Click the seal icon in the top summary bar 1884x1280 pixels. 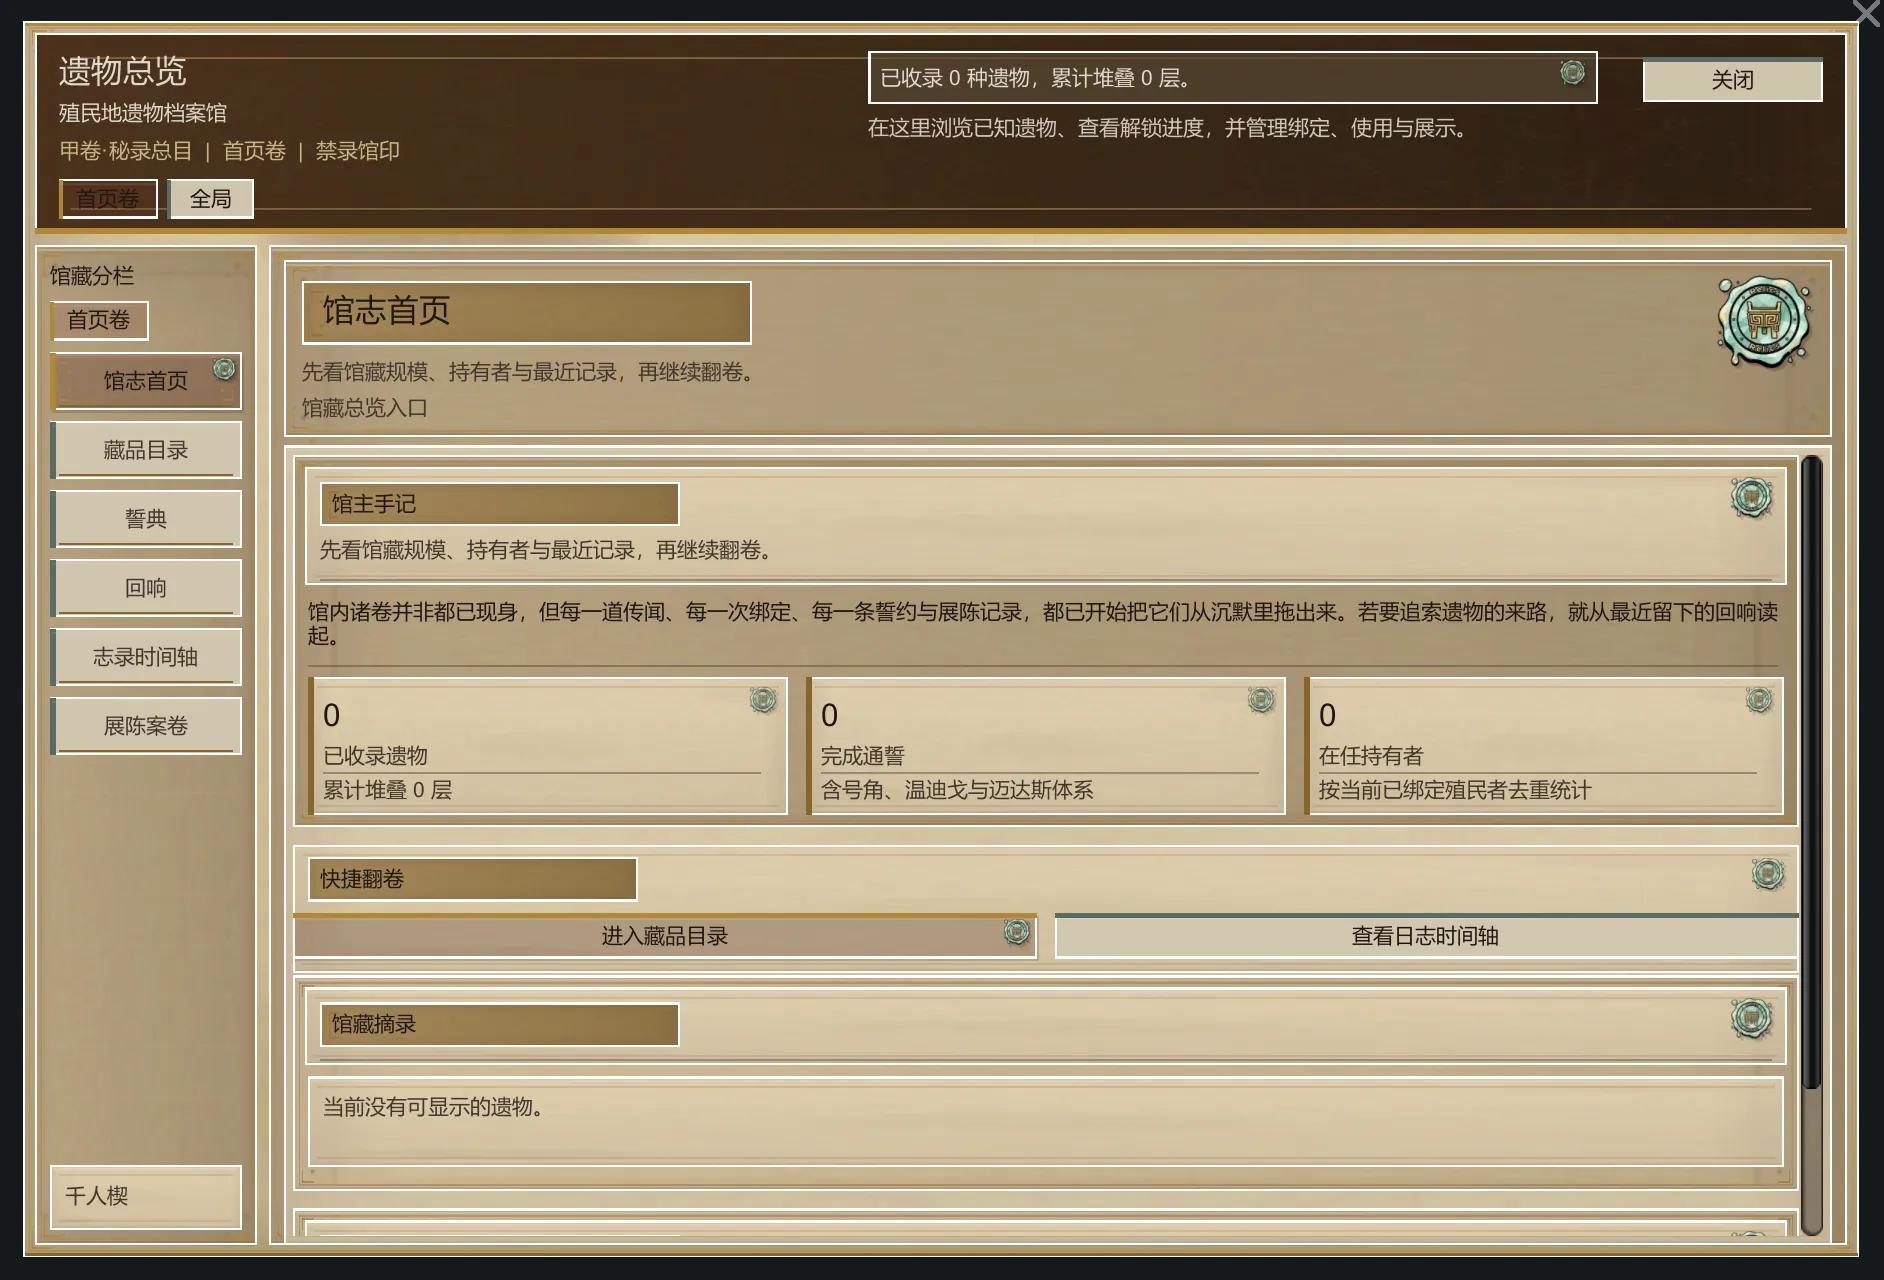click(x=1572, y=72)
